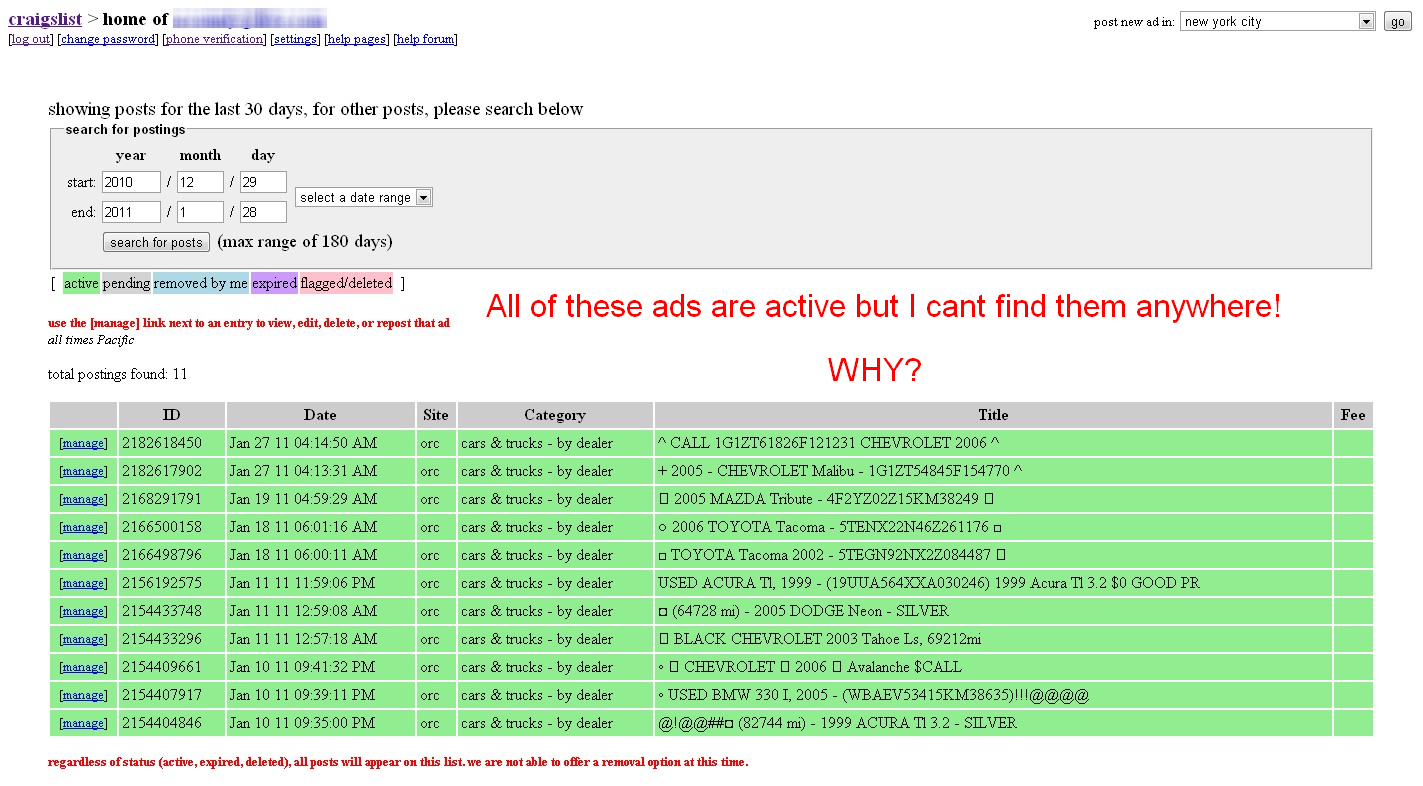The width and height of the screenshot is (1423, 786).
Task: Manage post 2166500158
Action: (83, 527)
